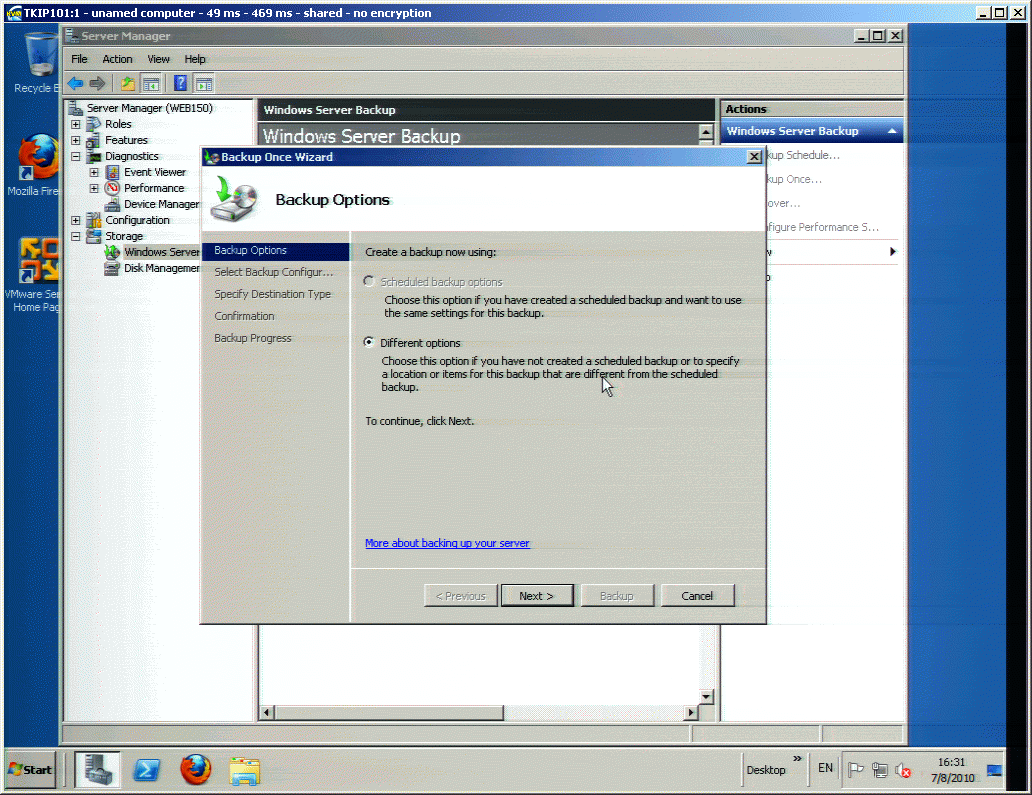Click the Next button

pyautogui.click(x=537, y=596)
